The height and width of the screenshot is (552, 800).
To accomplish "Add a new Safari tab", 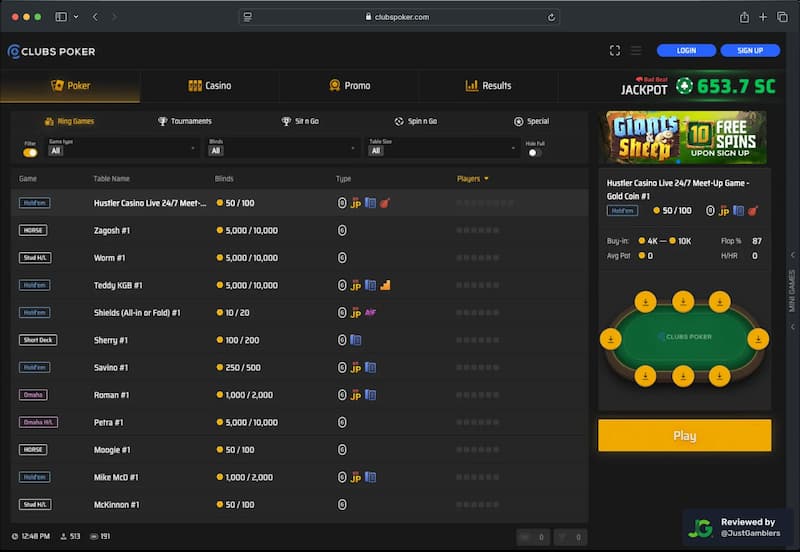I will pyautogui.click(x=763, y=17).
